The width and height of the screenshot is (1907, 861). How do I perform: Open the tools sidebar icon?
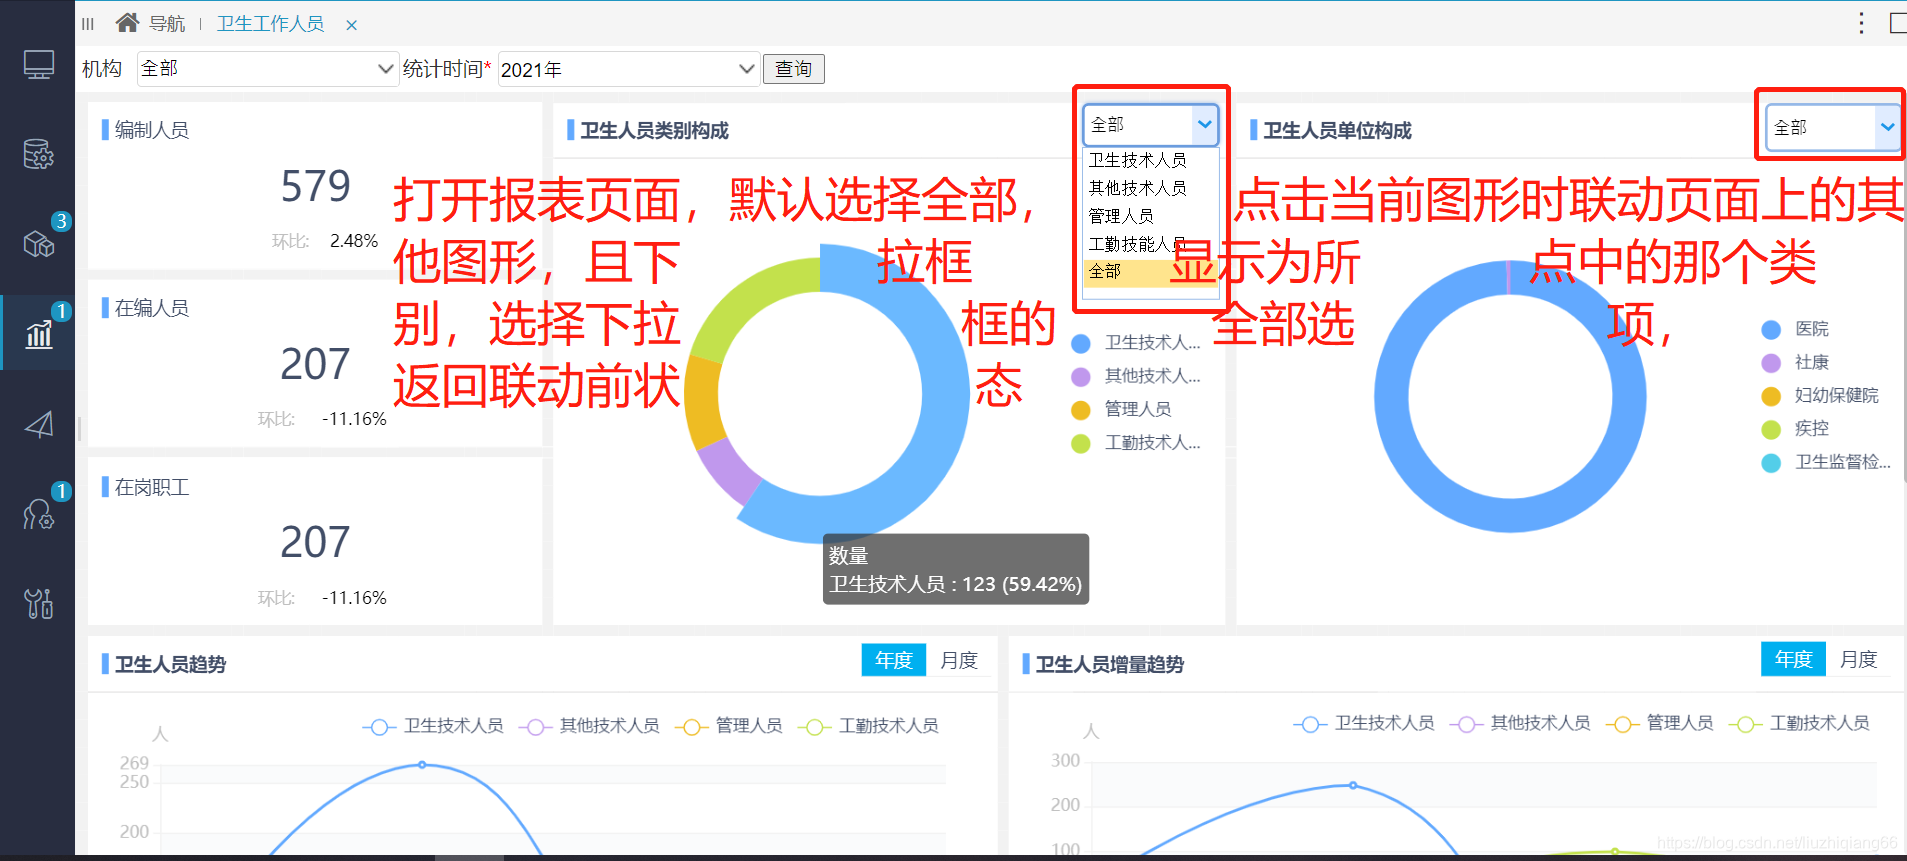pyautogui.click(x=39, y=603)
